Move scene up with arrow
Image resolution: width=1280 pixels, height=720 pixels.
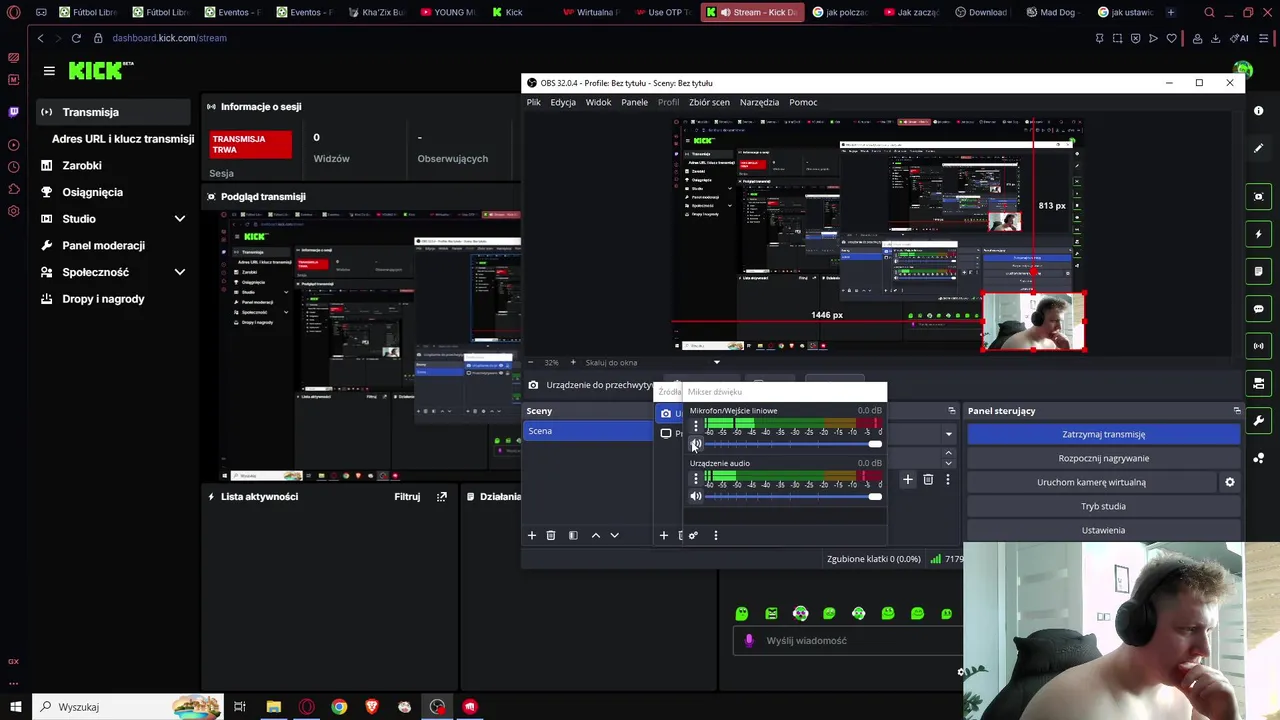coord(596,535)
